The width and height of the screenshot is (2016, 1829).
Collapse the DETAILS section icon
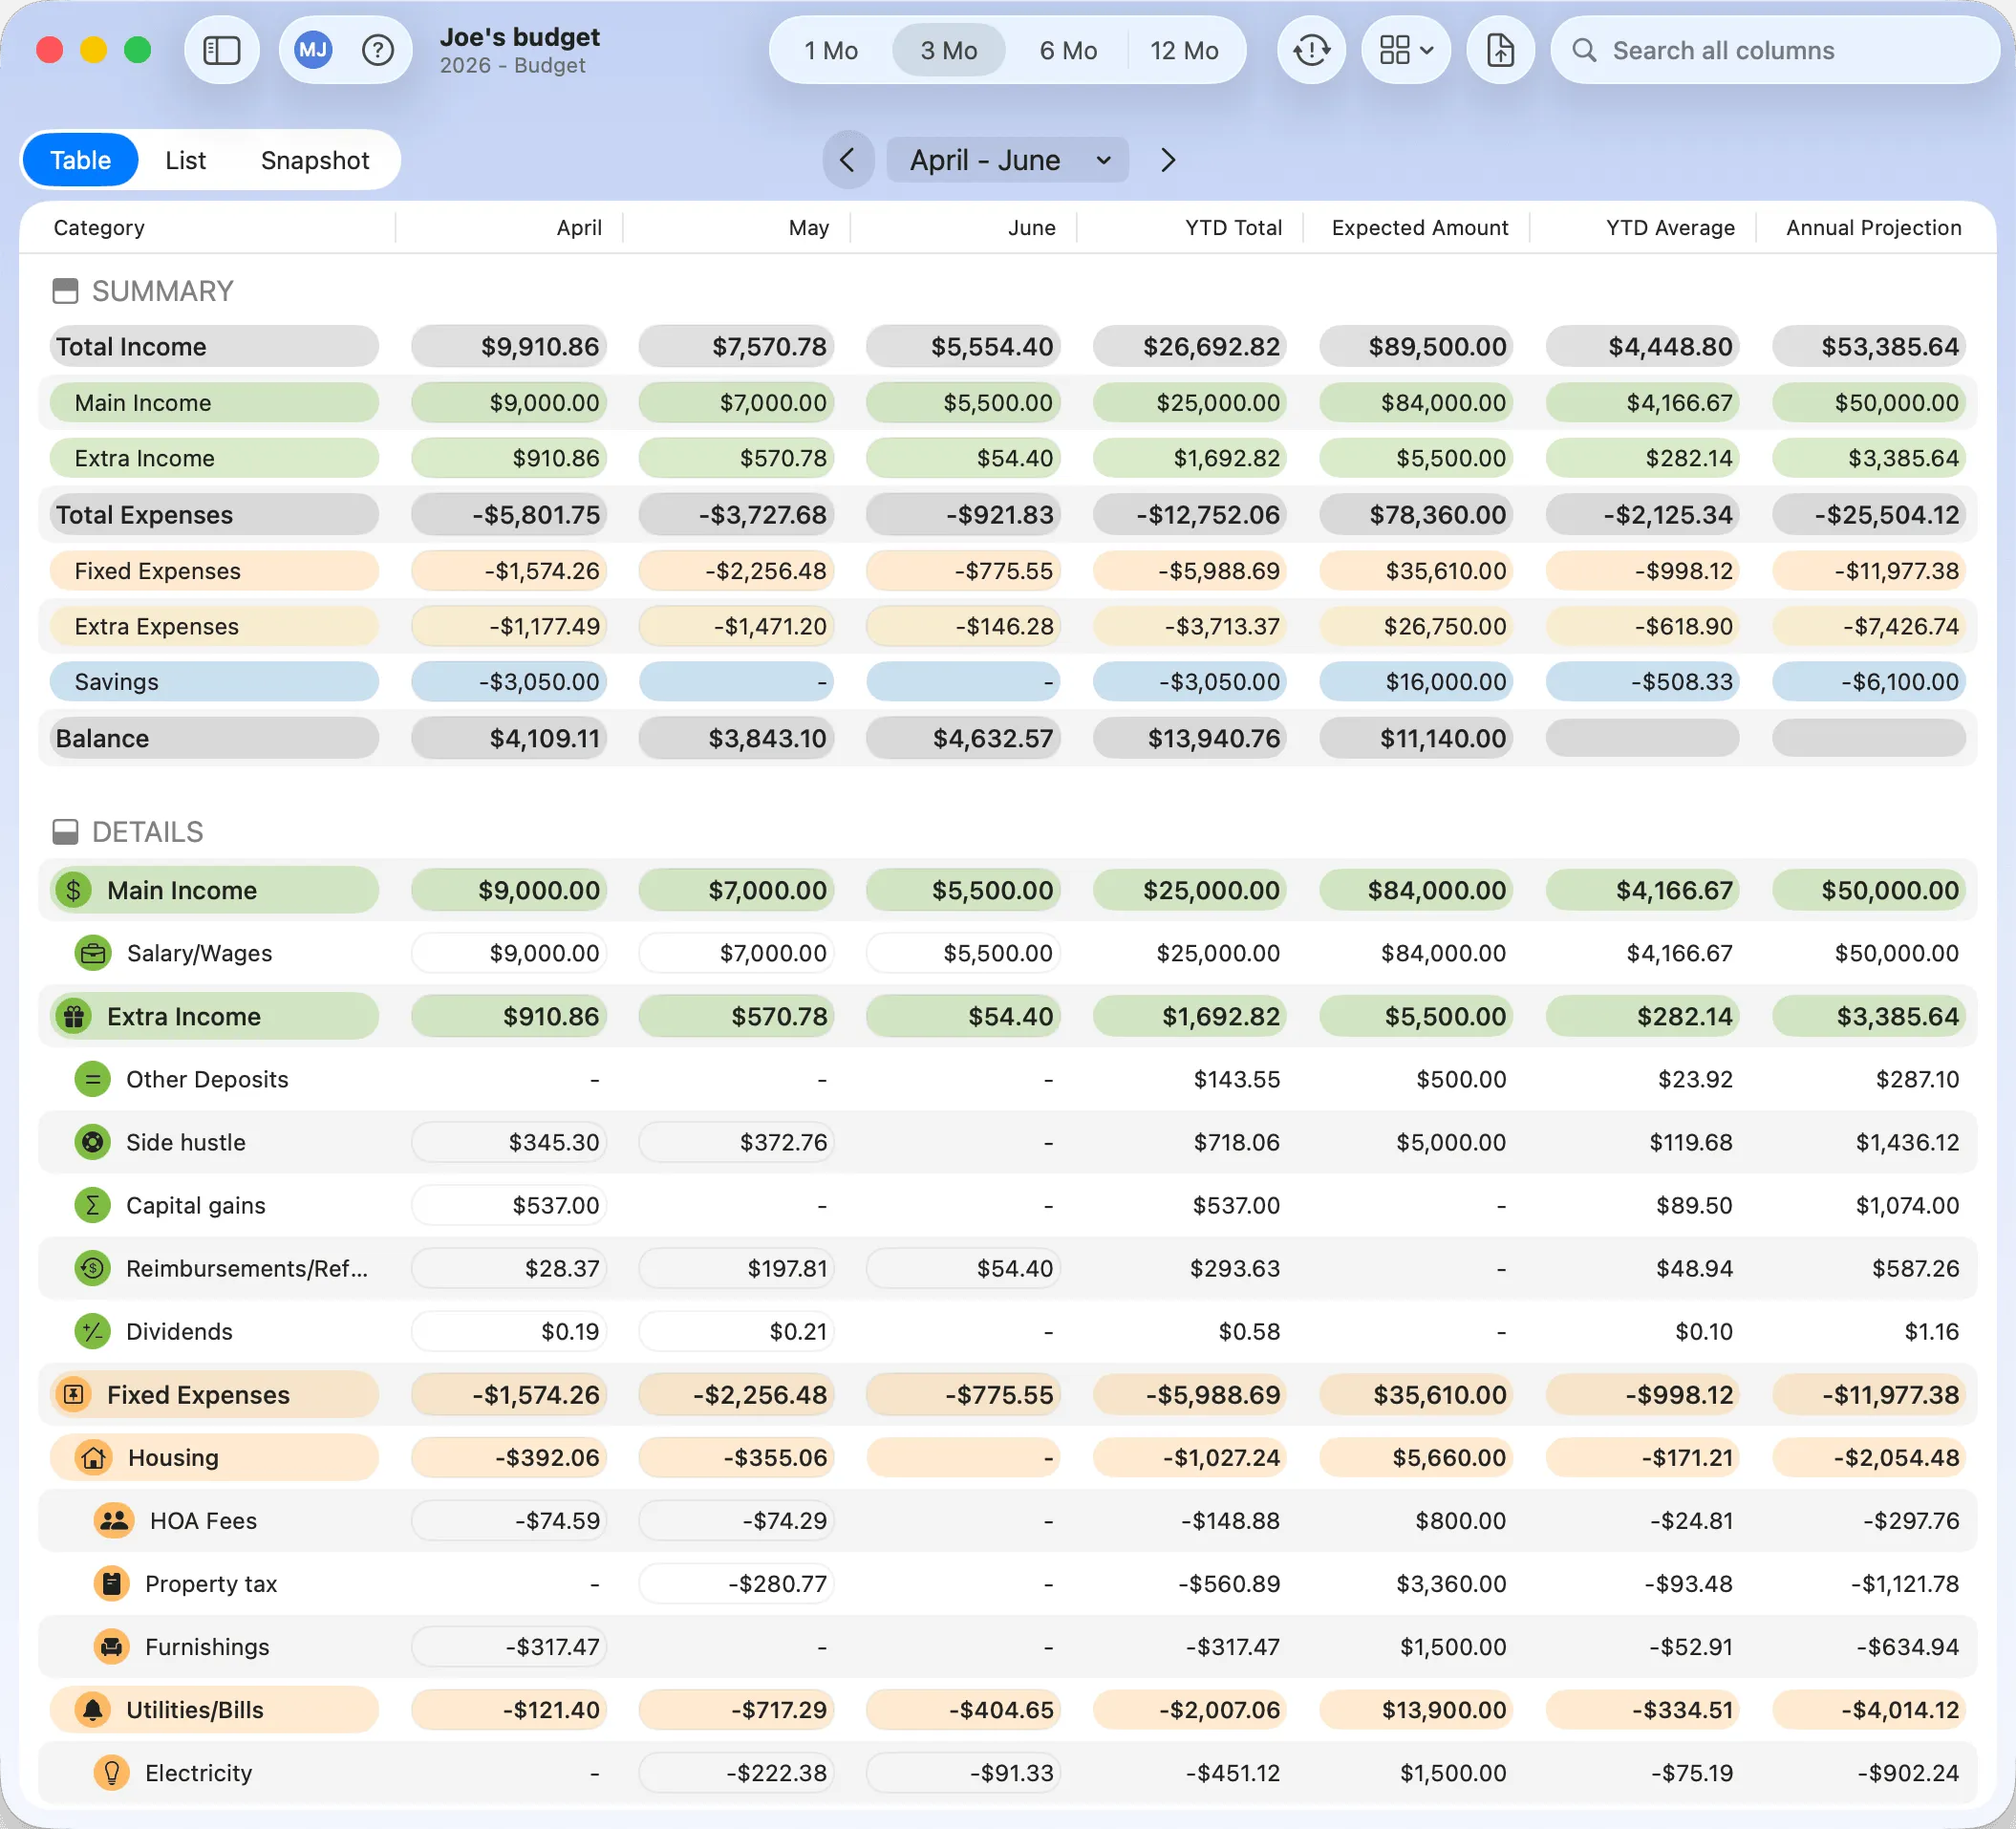point(65,832)
